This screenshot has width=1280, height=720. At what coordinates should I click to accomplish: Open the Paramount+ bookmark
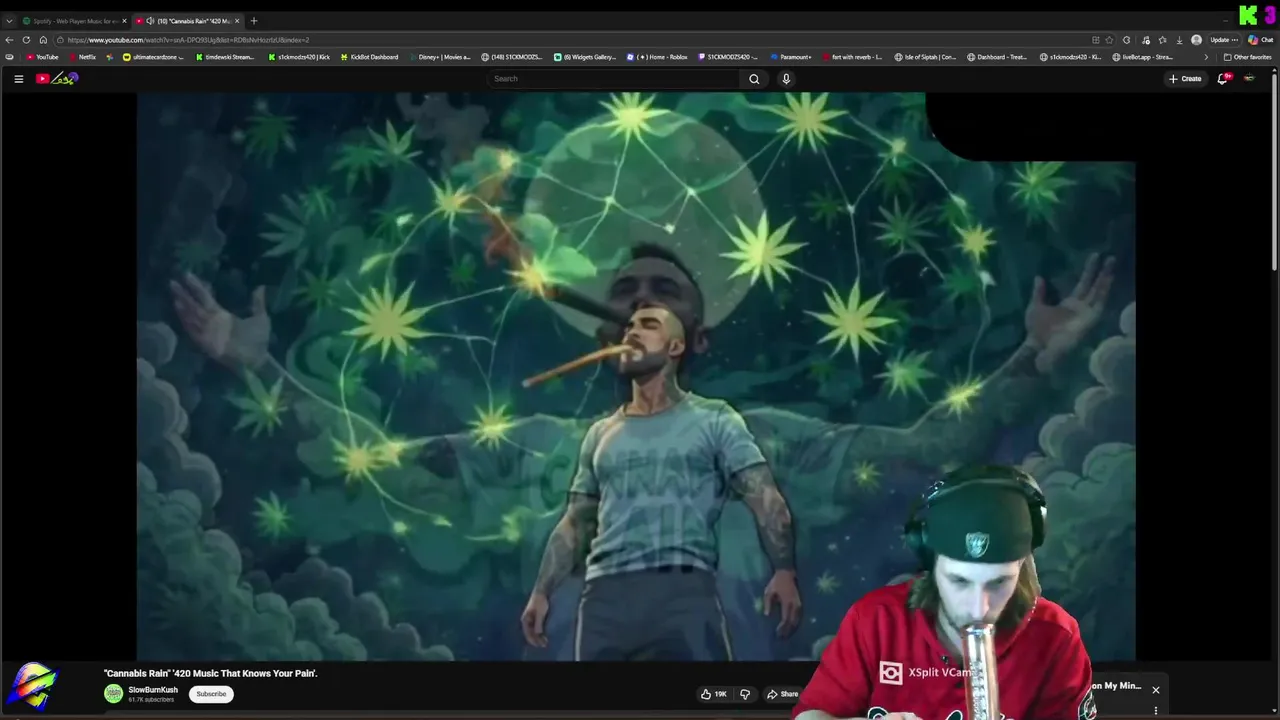(x=790, y=57)
